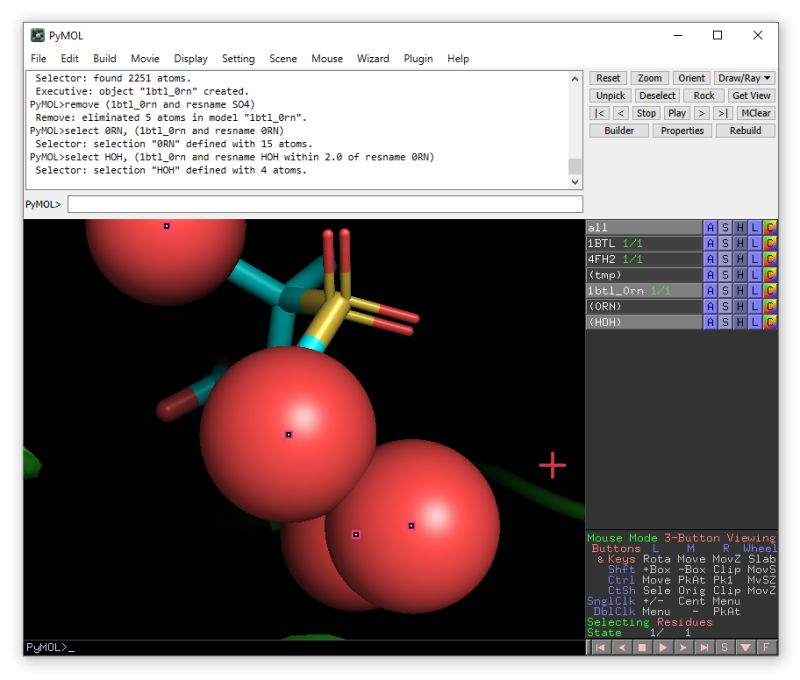Jump to last frame in bottom playback bar
This screenshot has width=800, height=680.
click(x=704, y=647)
